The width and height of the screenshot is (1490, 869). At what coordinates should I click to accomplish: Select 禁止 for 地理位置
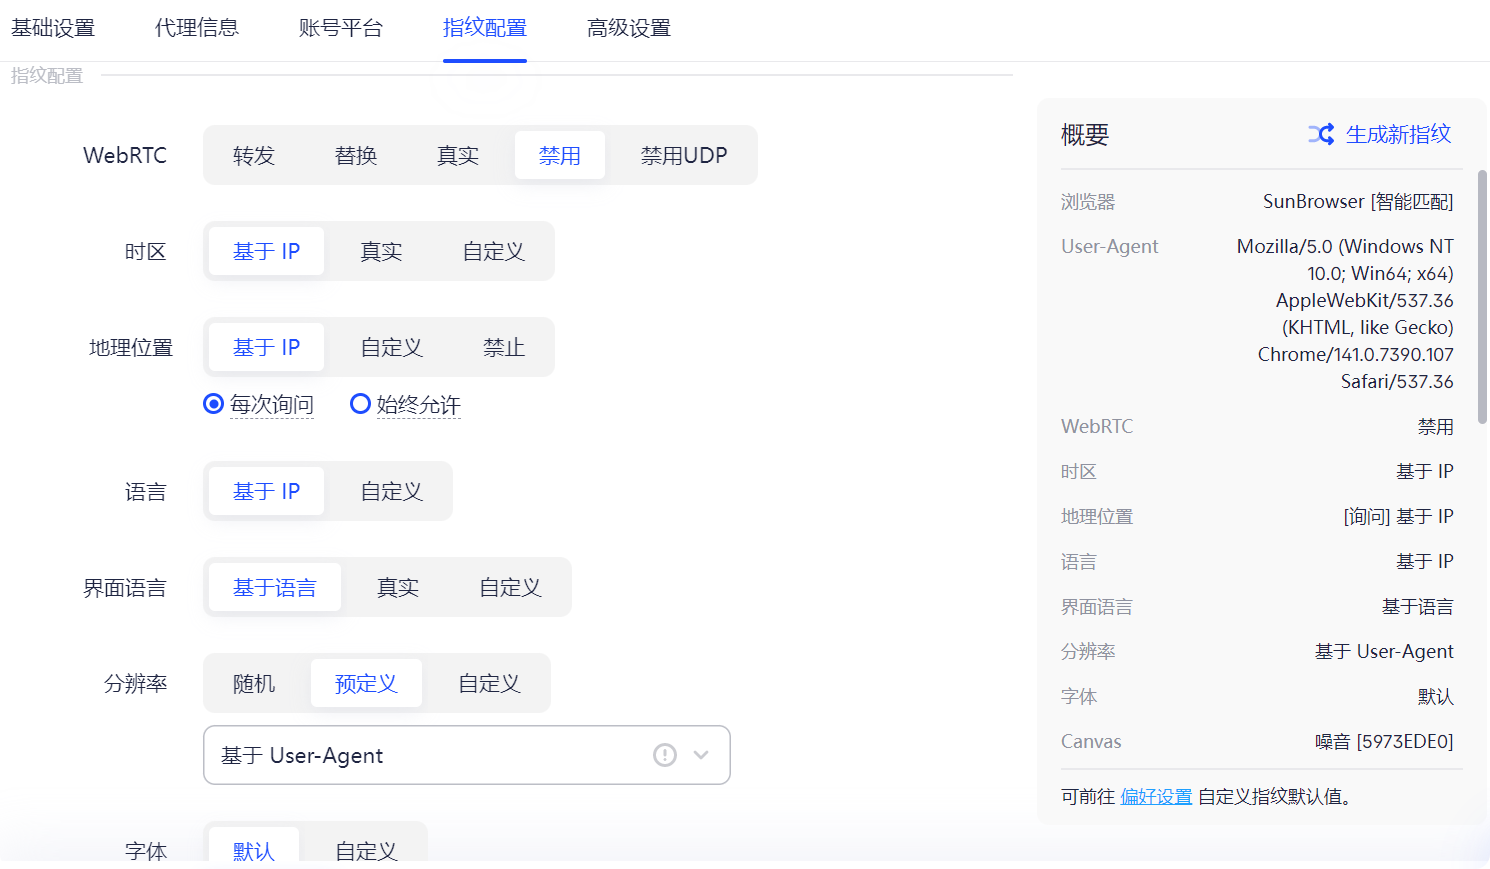click(504, 347)
